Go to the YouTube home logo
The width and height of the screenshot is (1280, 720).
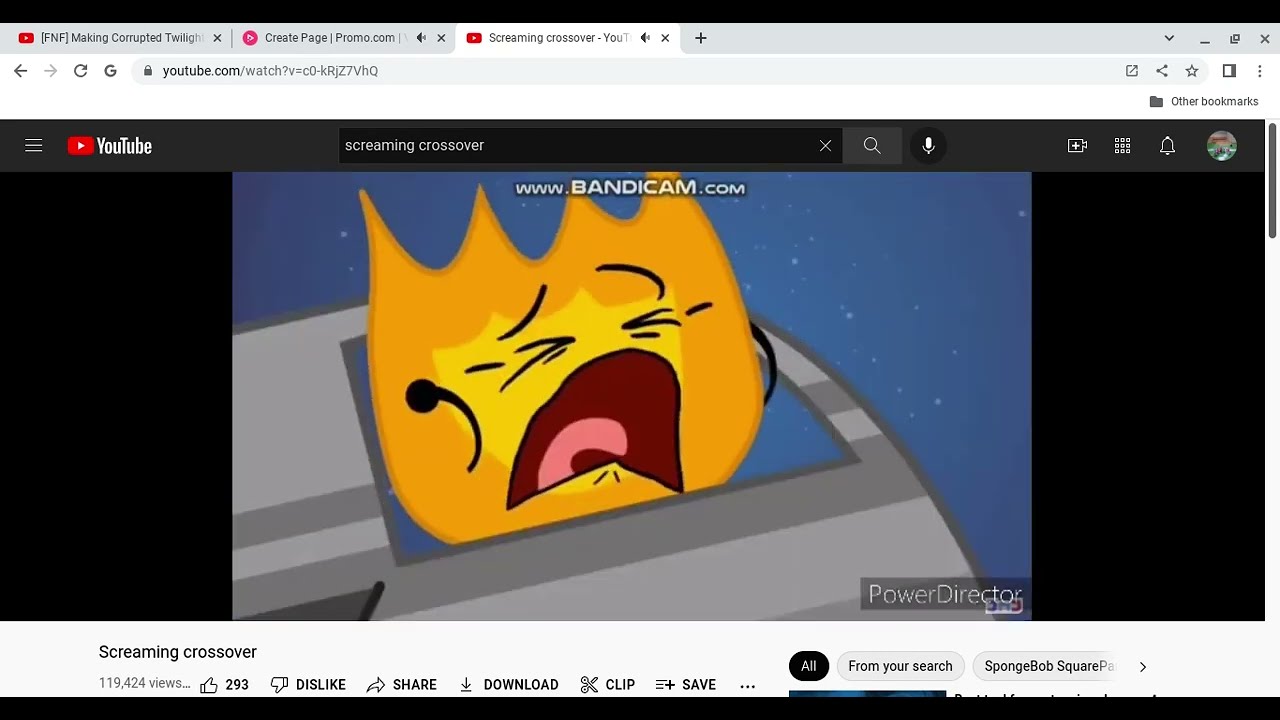pyautogui.click(x=110, y=146)
